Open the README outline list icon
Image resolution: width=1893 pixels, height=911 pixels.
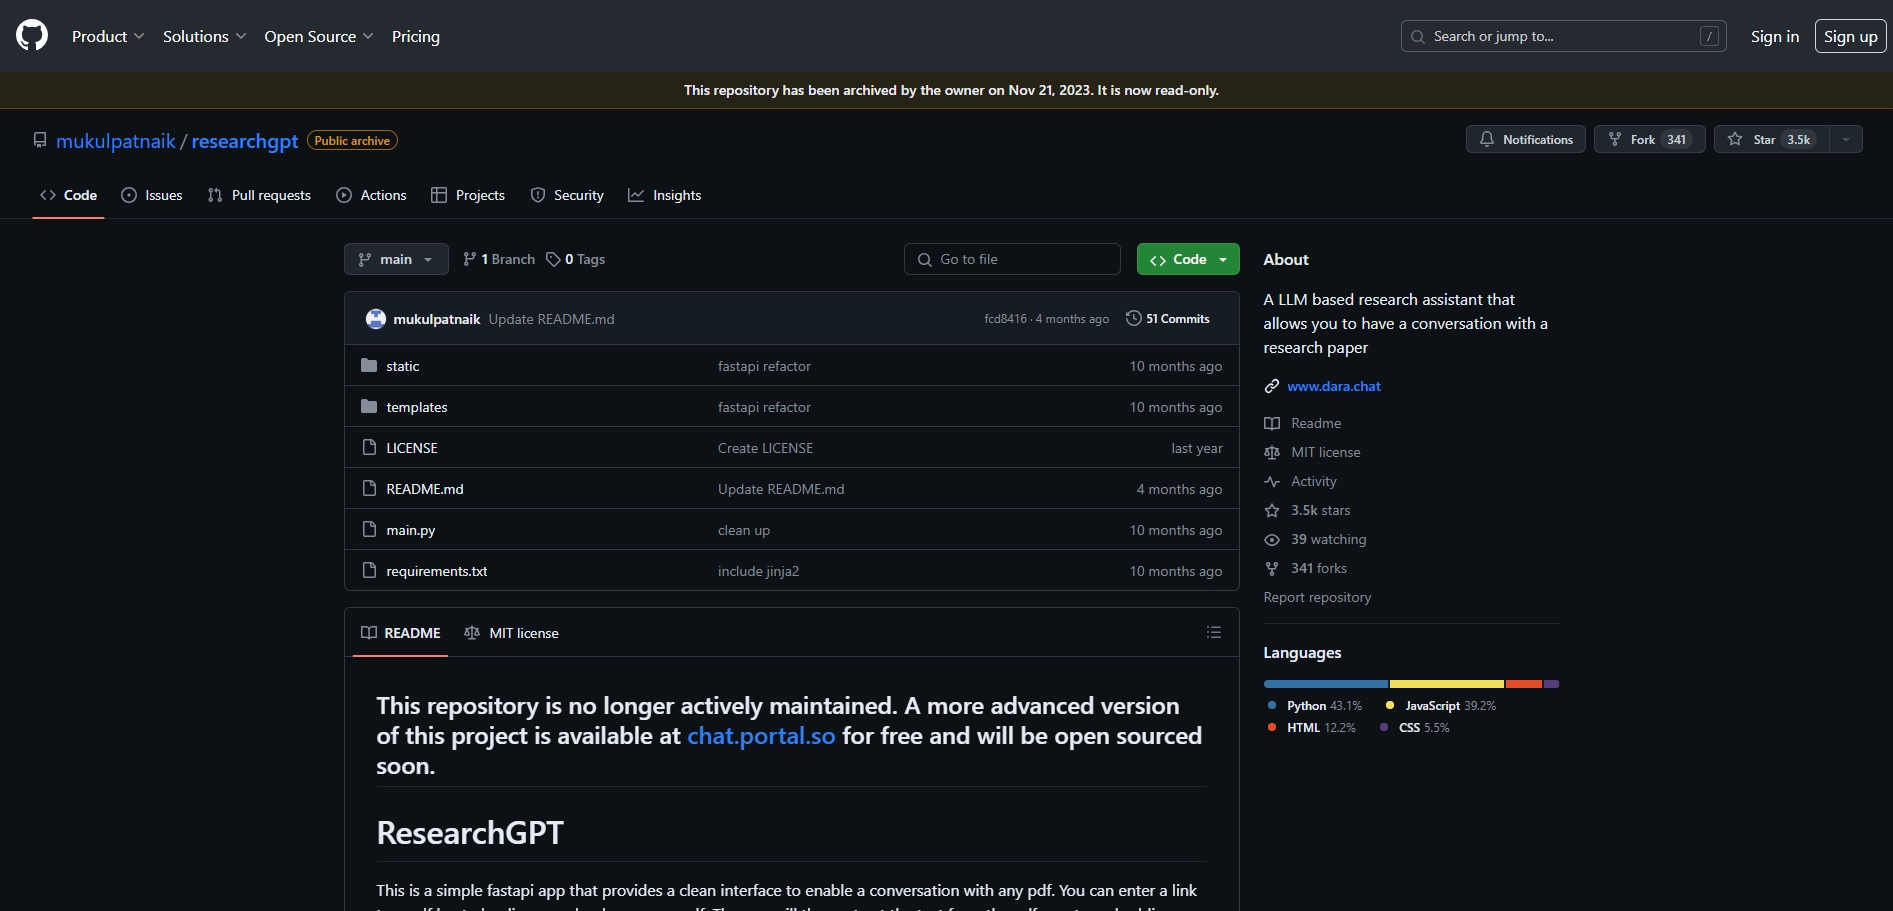1214,632
